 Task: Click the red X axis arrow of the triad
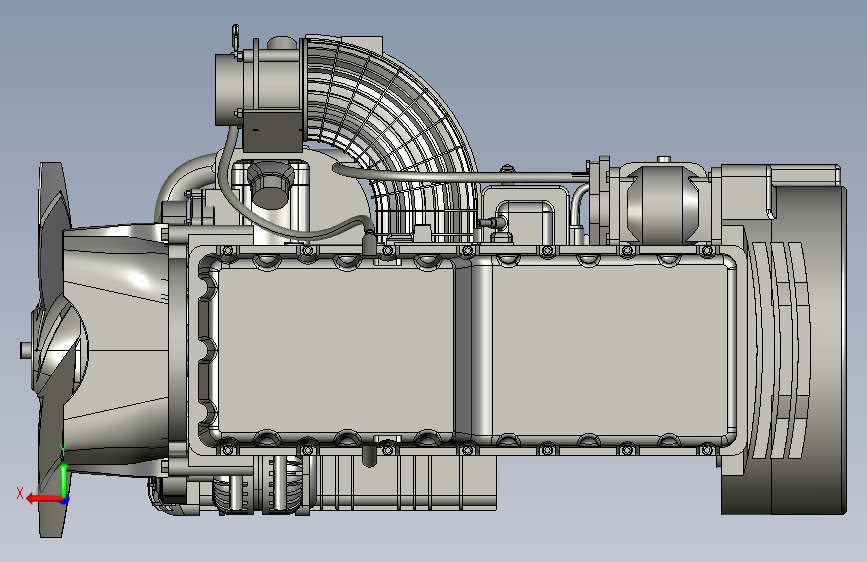pyautogui.click(x=44, y=499)
